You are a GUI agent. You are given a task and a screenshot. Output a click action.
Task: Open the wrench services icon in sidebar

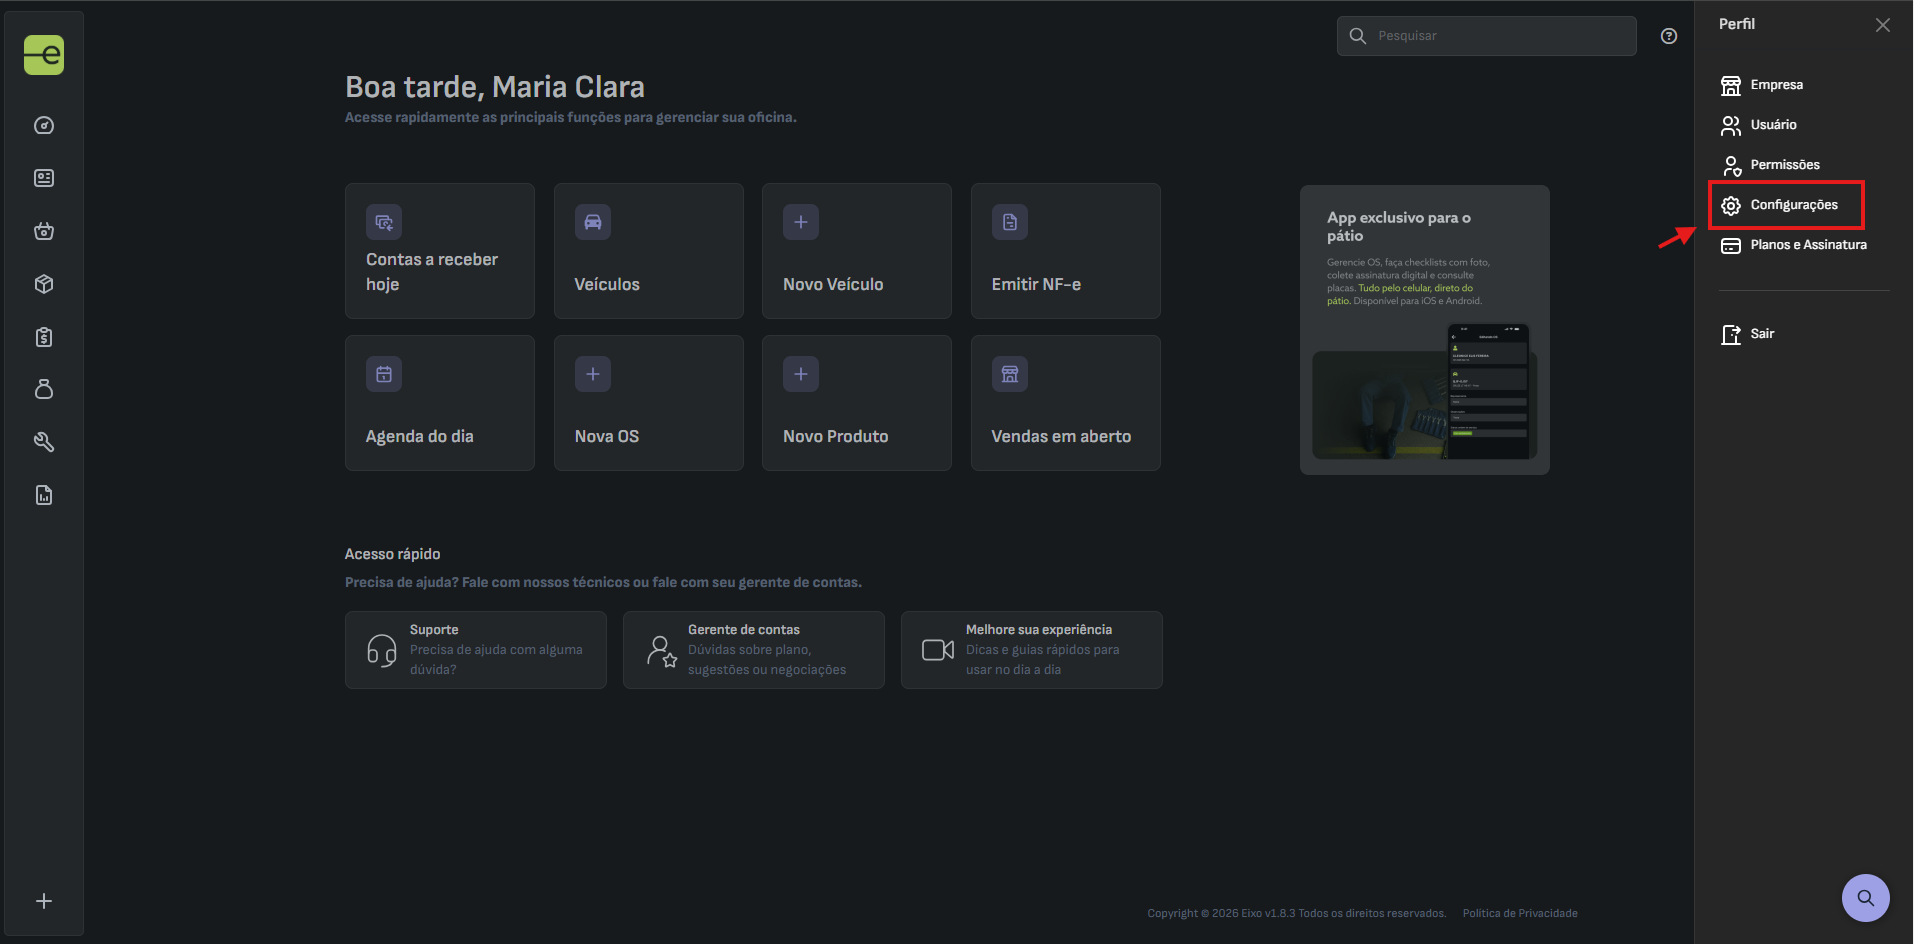(x=44, y=442)
